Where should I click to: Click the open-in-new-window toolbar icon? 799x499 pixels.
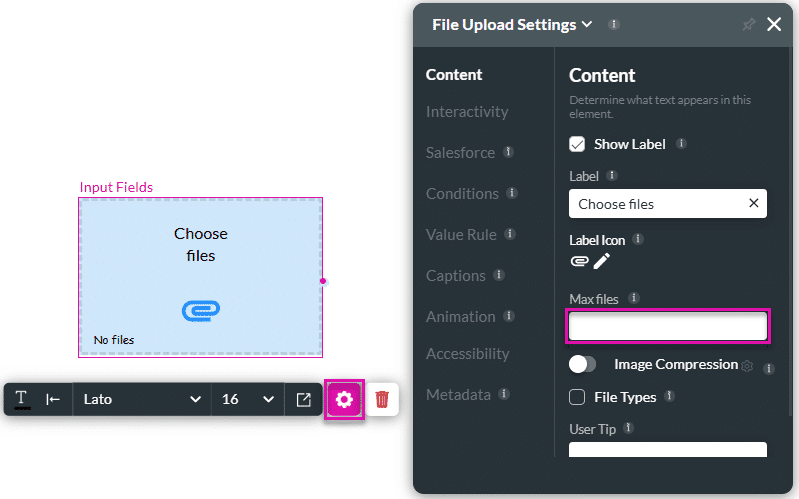pos(303,399)
